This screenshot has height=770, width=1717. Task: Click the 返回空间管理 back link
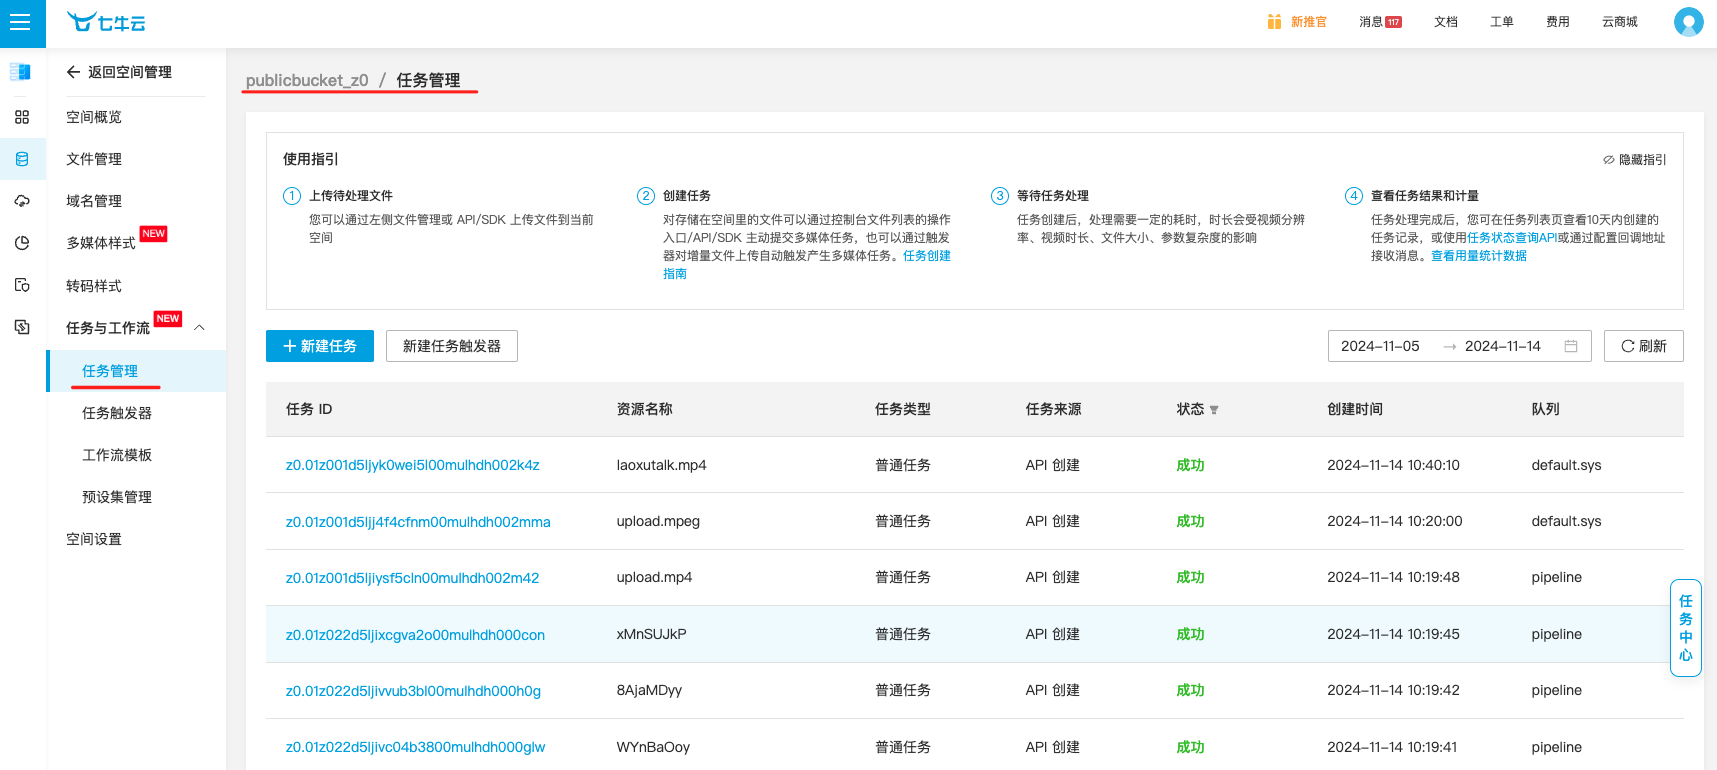click(x=130, y=72)
